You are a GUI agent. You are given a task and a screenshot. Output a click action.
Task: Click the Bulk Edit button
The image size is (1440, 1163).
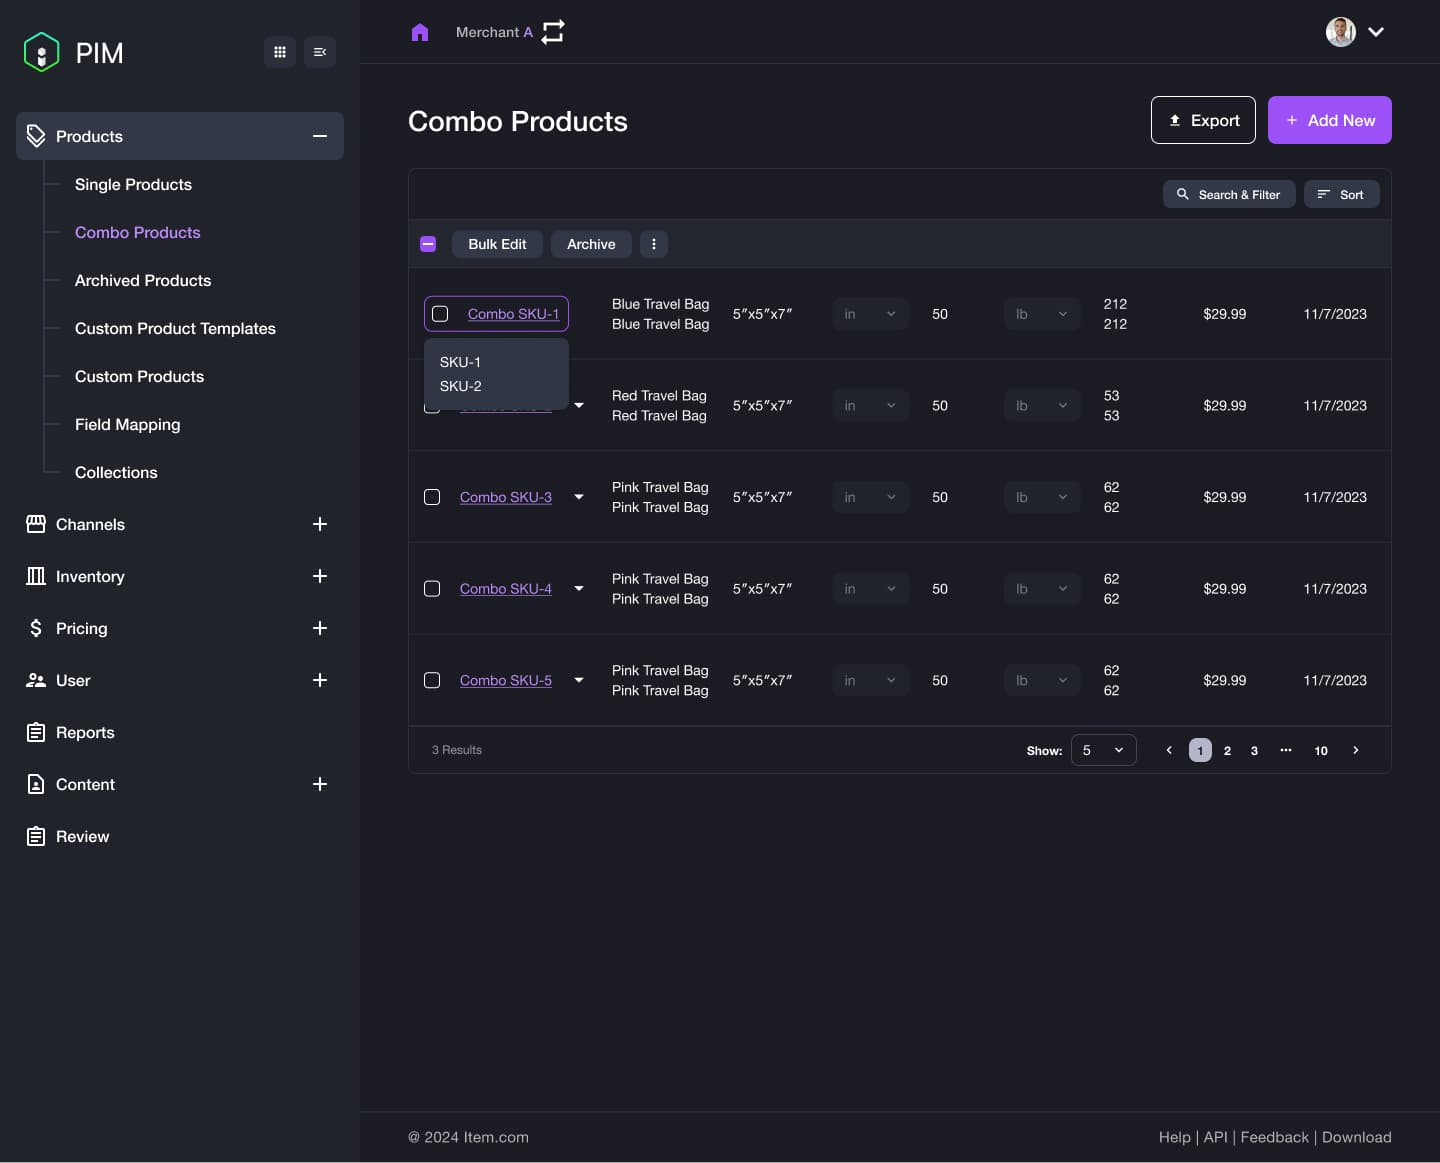[497, 244]
